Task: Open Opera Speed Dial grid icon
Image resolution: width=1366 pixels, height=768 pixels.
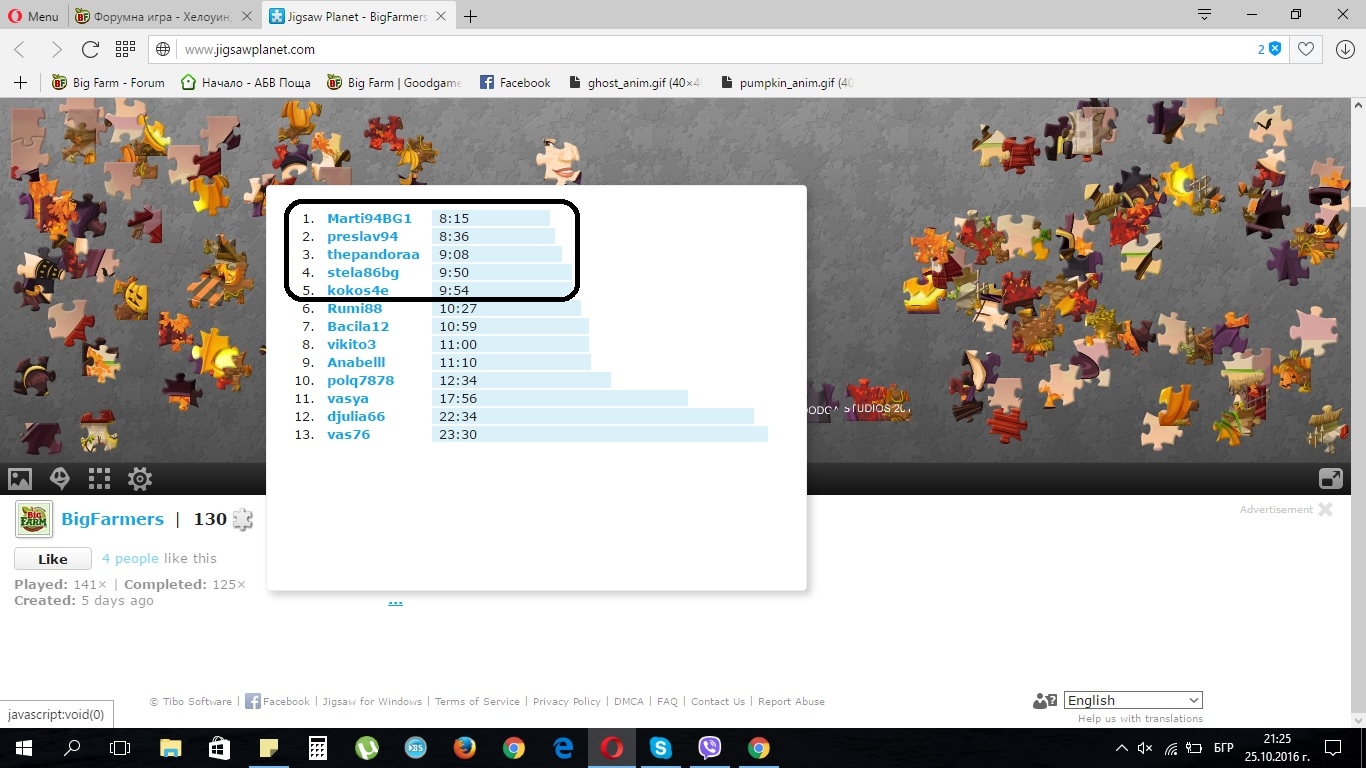Action: click(x=125, y=49)
